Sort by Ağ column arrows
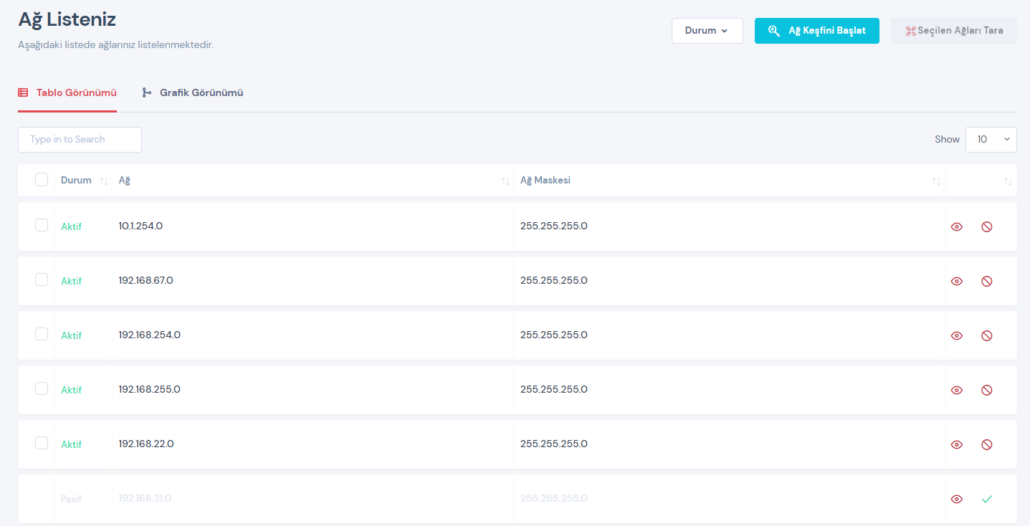1030x526 pixels. (x=505, y=181)
